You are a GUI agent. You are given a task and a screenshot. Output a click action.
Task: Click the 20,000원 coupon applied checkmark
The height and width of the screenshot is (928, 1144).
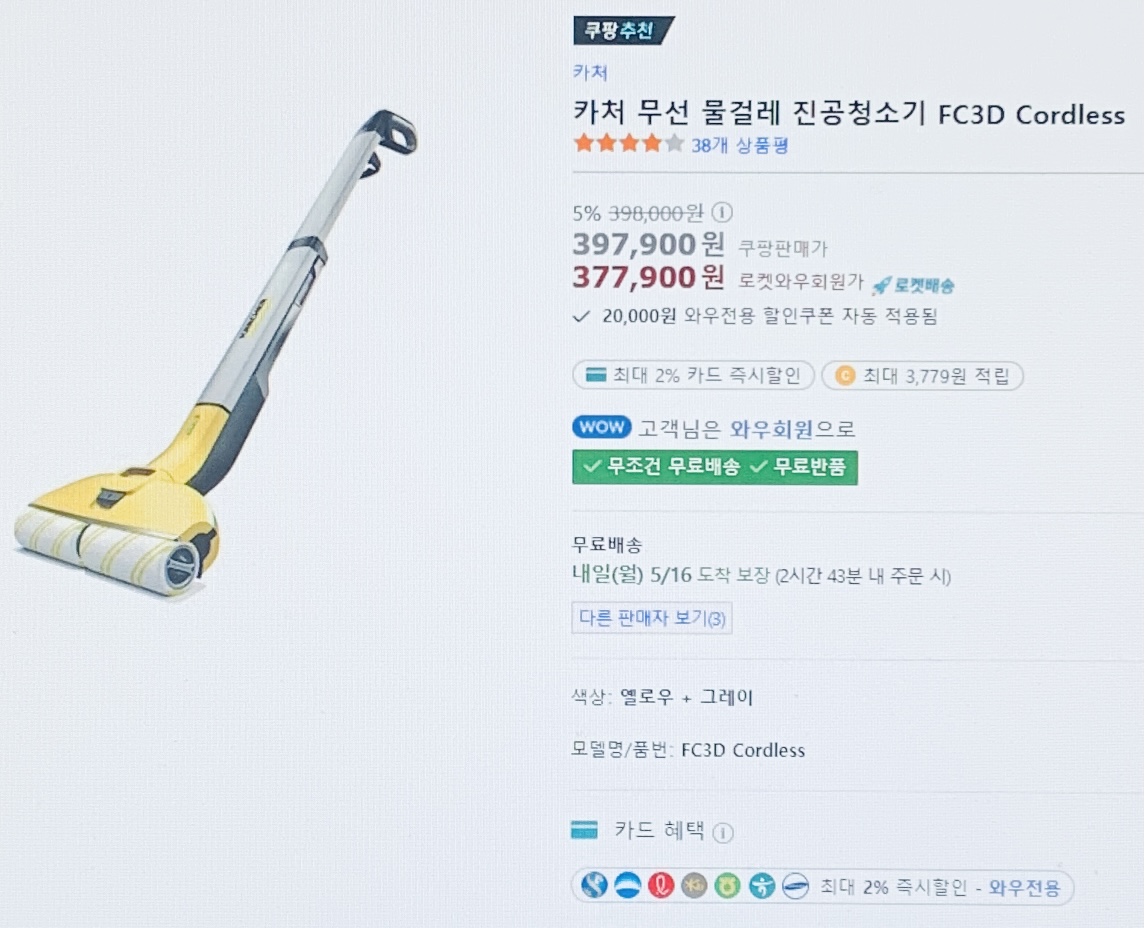click(581, 317)
